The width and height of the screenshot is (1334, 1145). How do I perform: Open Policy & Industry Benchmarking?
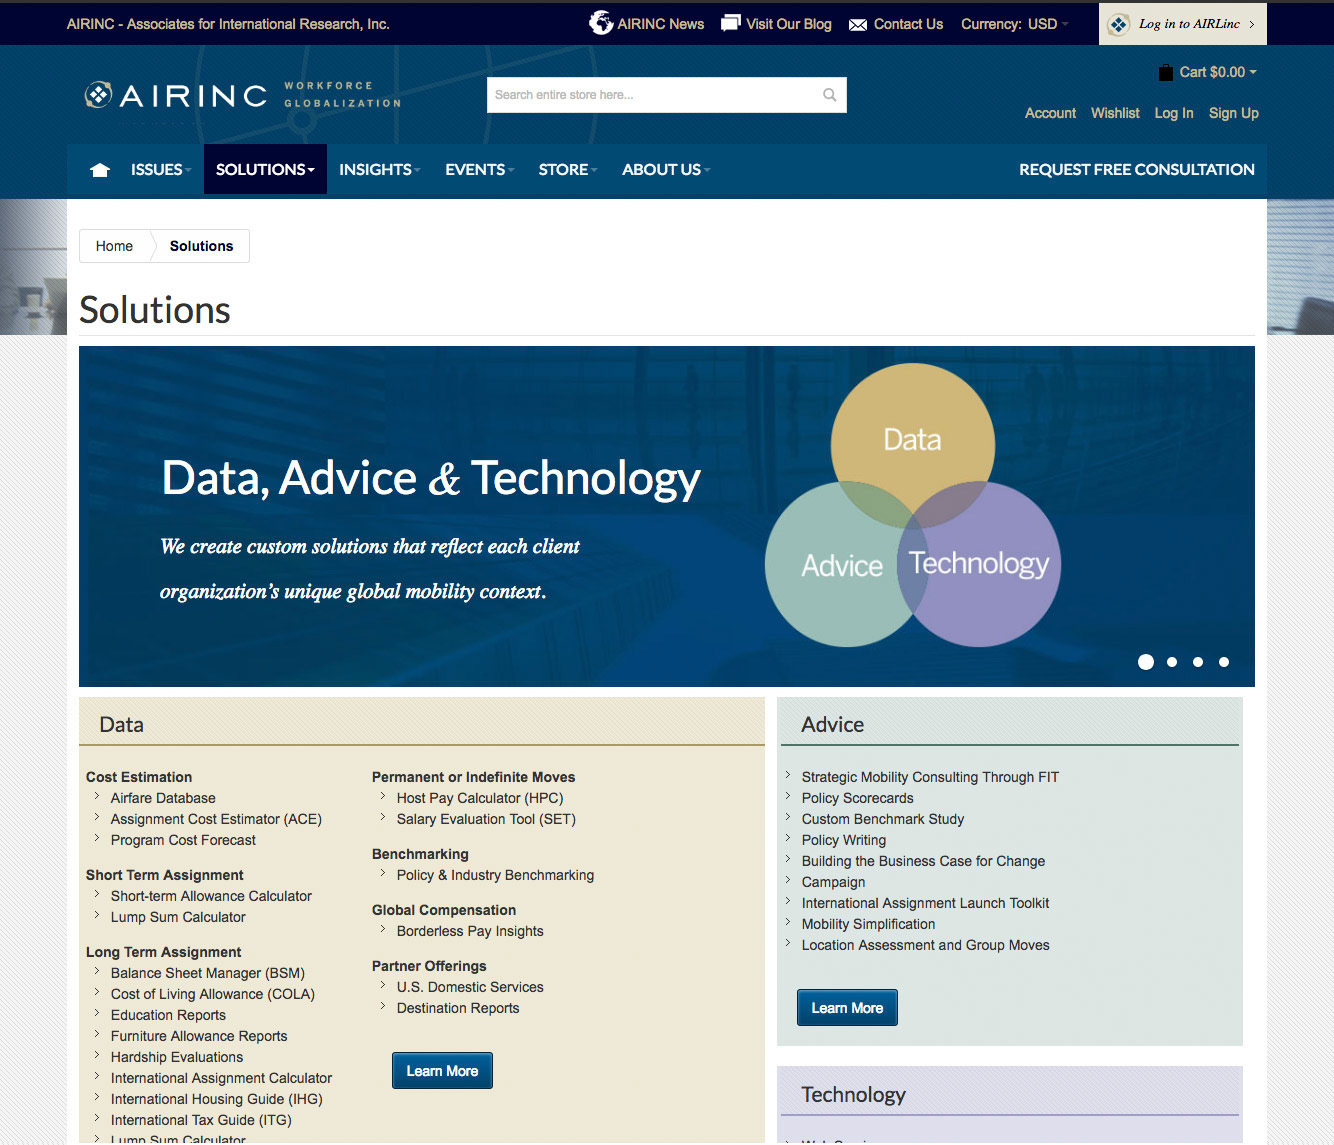495,875
